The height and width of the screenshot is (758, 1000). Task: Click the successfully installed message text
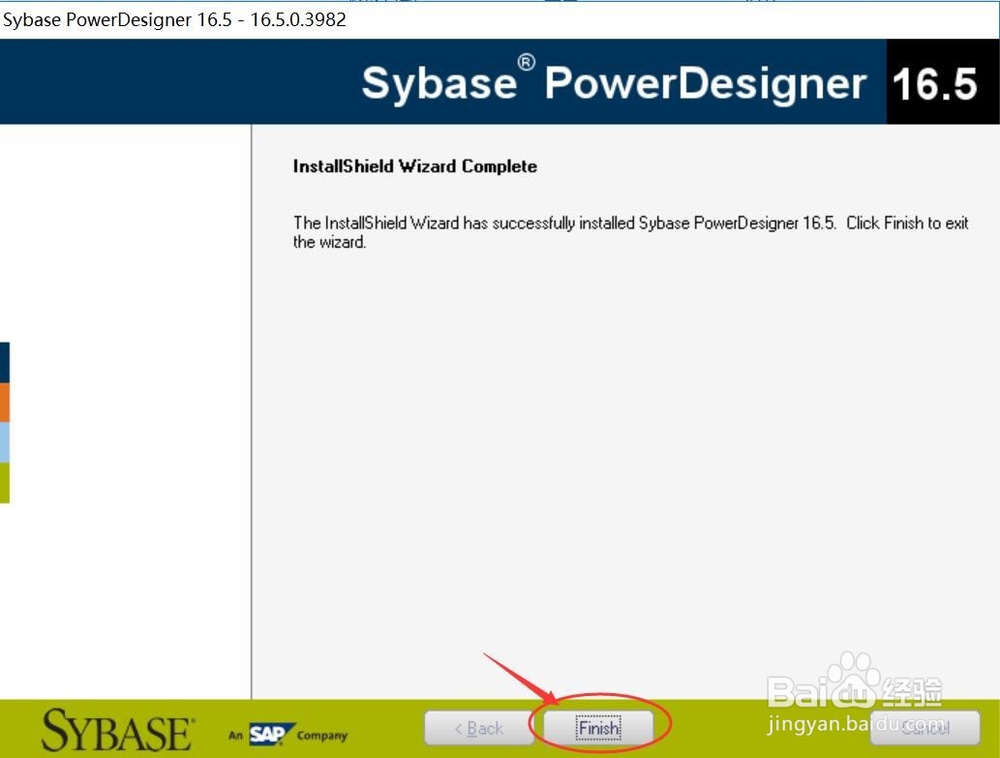[x=630, y=232]
